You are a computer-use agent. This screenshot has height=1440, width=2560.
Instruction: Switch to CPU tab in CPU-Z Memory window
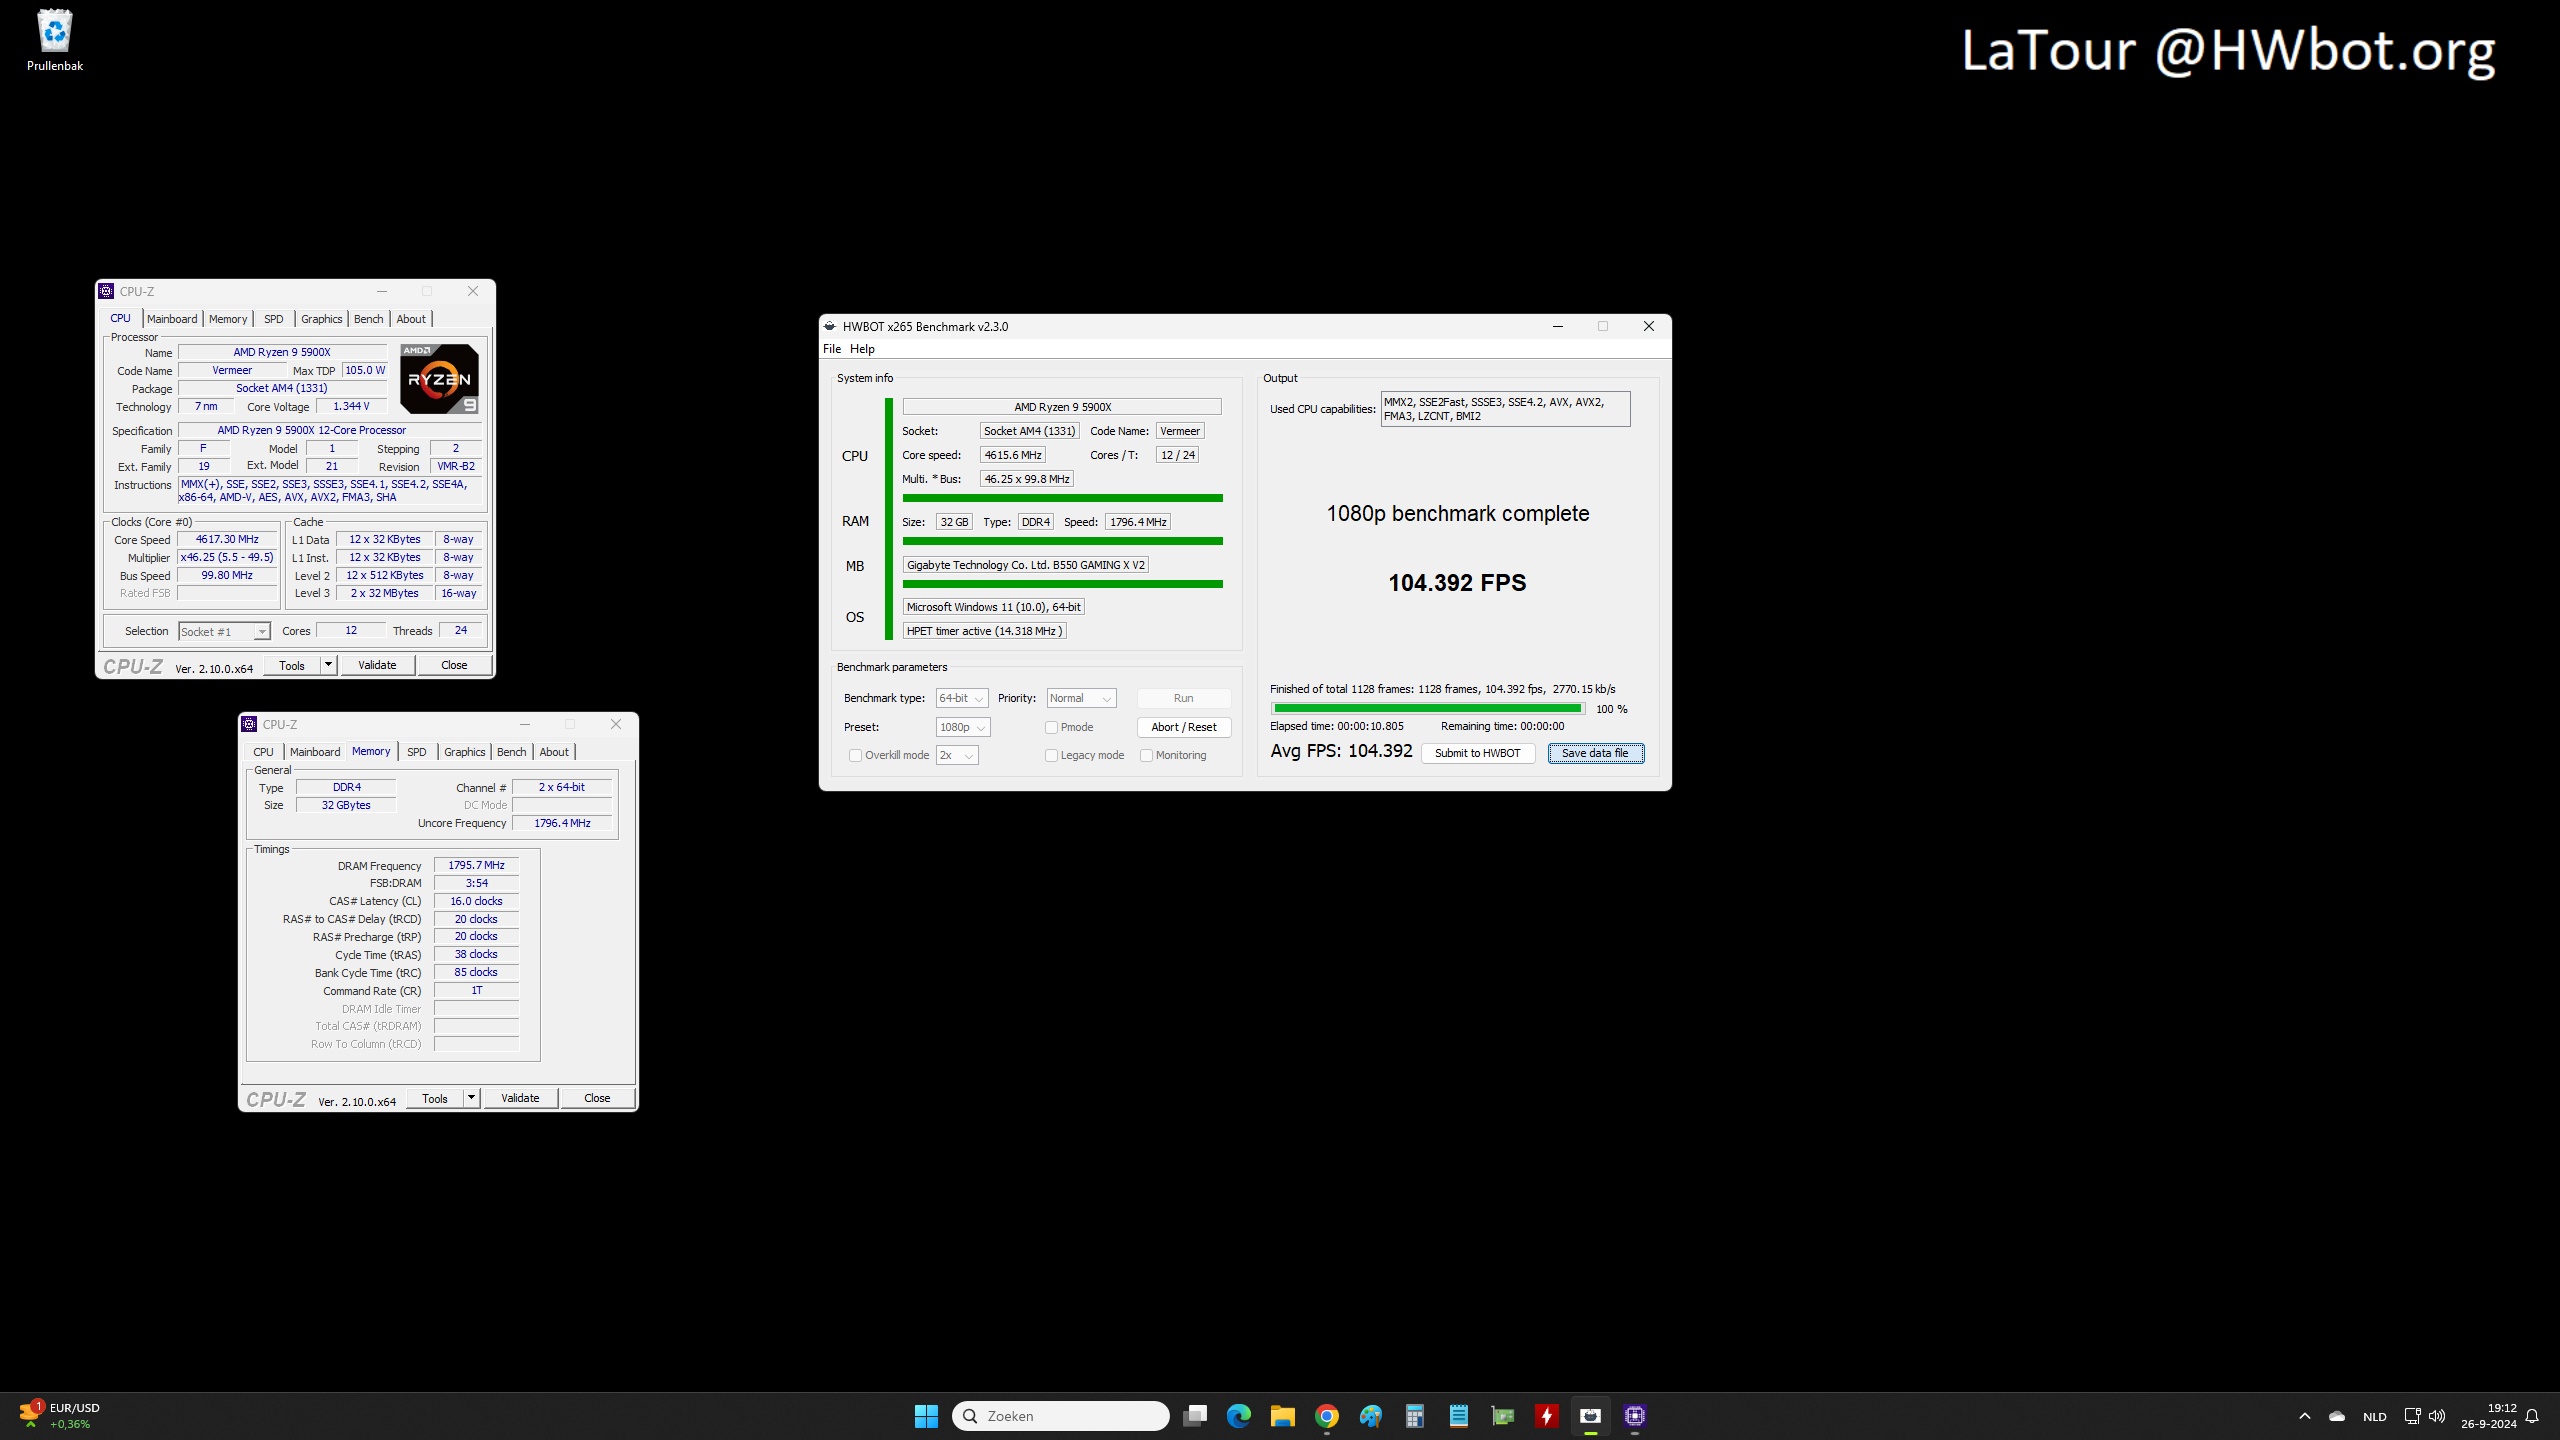pyautogui.click(x=263, y=752)
